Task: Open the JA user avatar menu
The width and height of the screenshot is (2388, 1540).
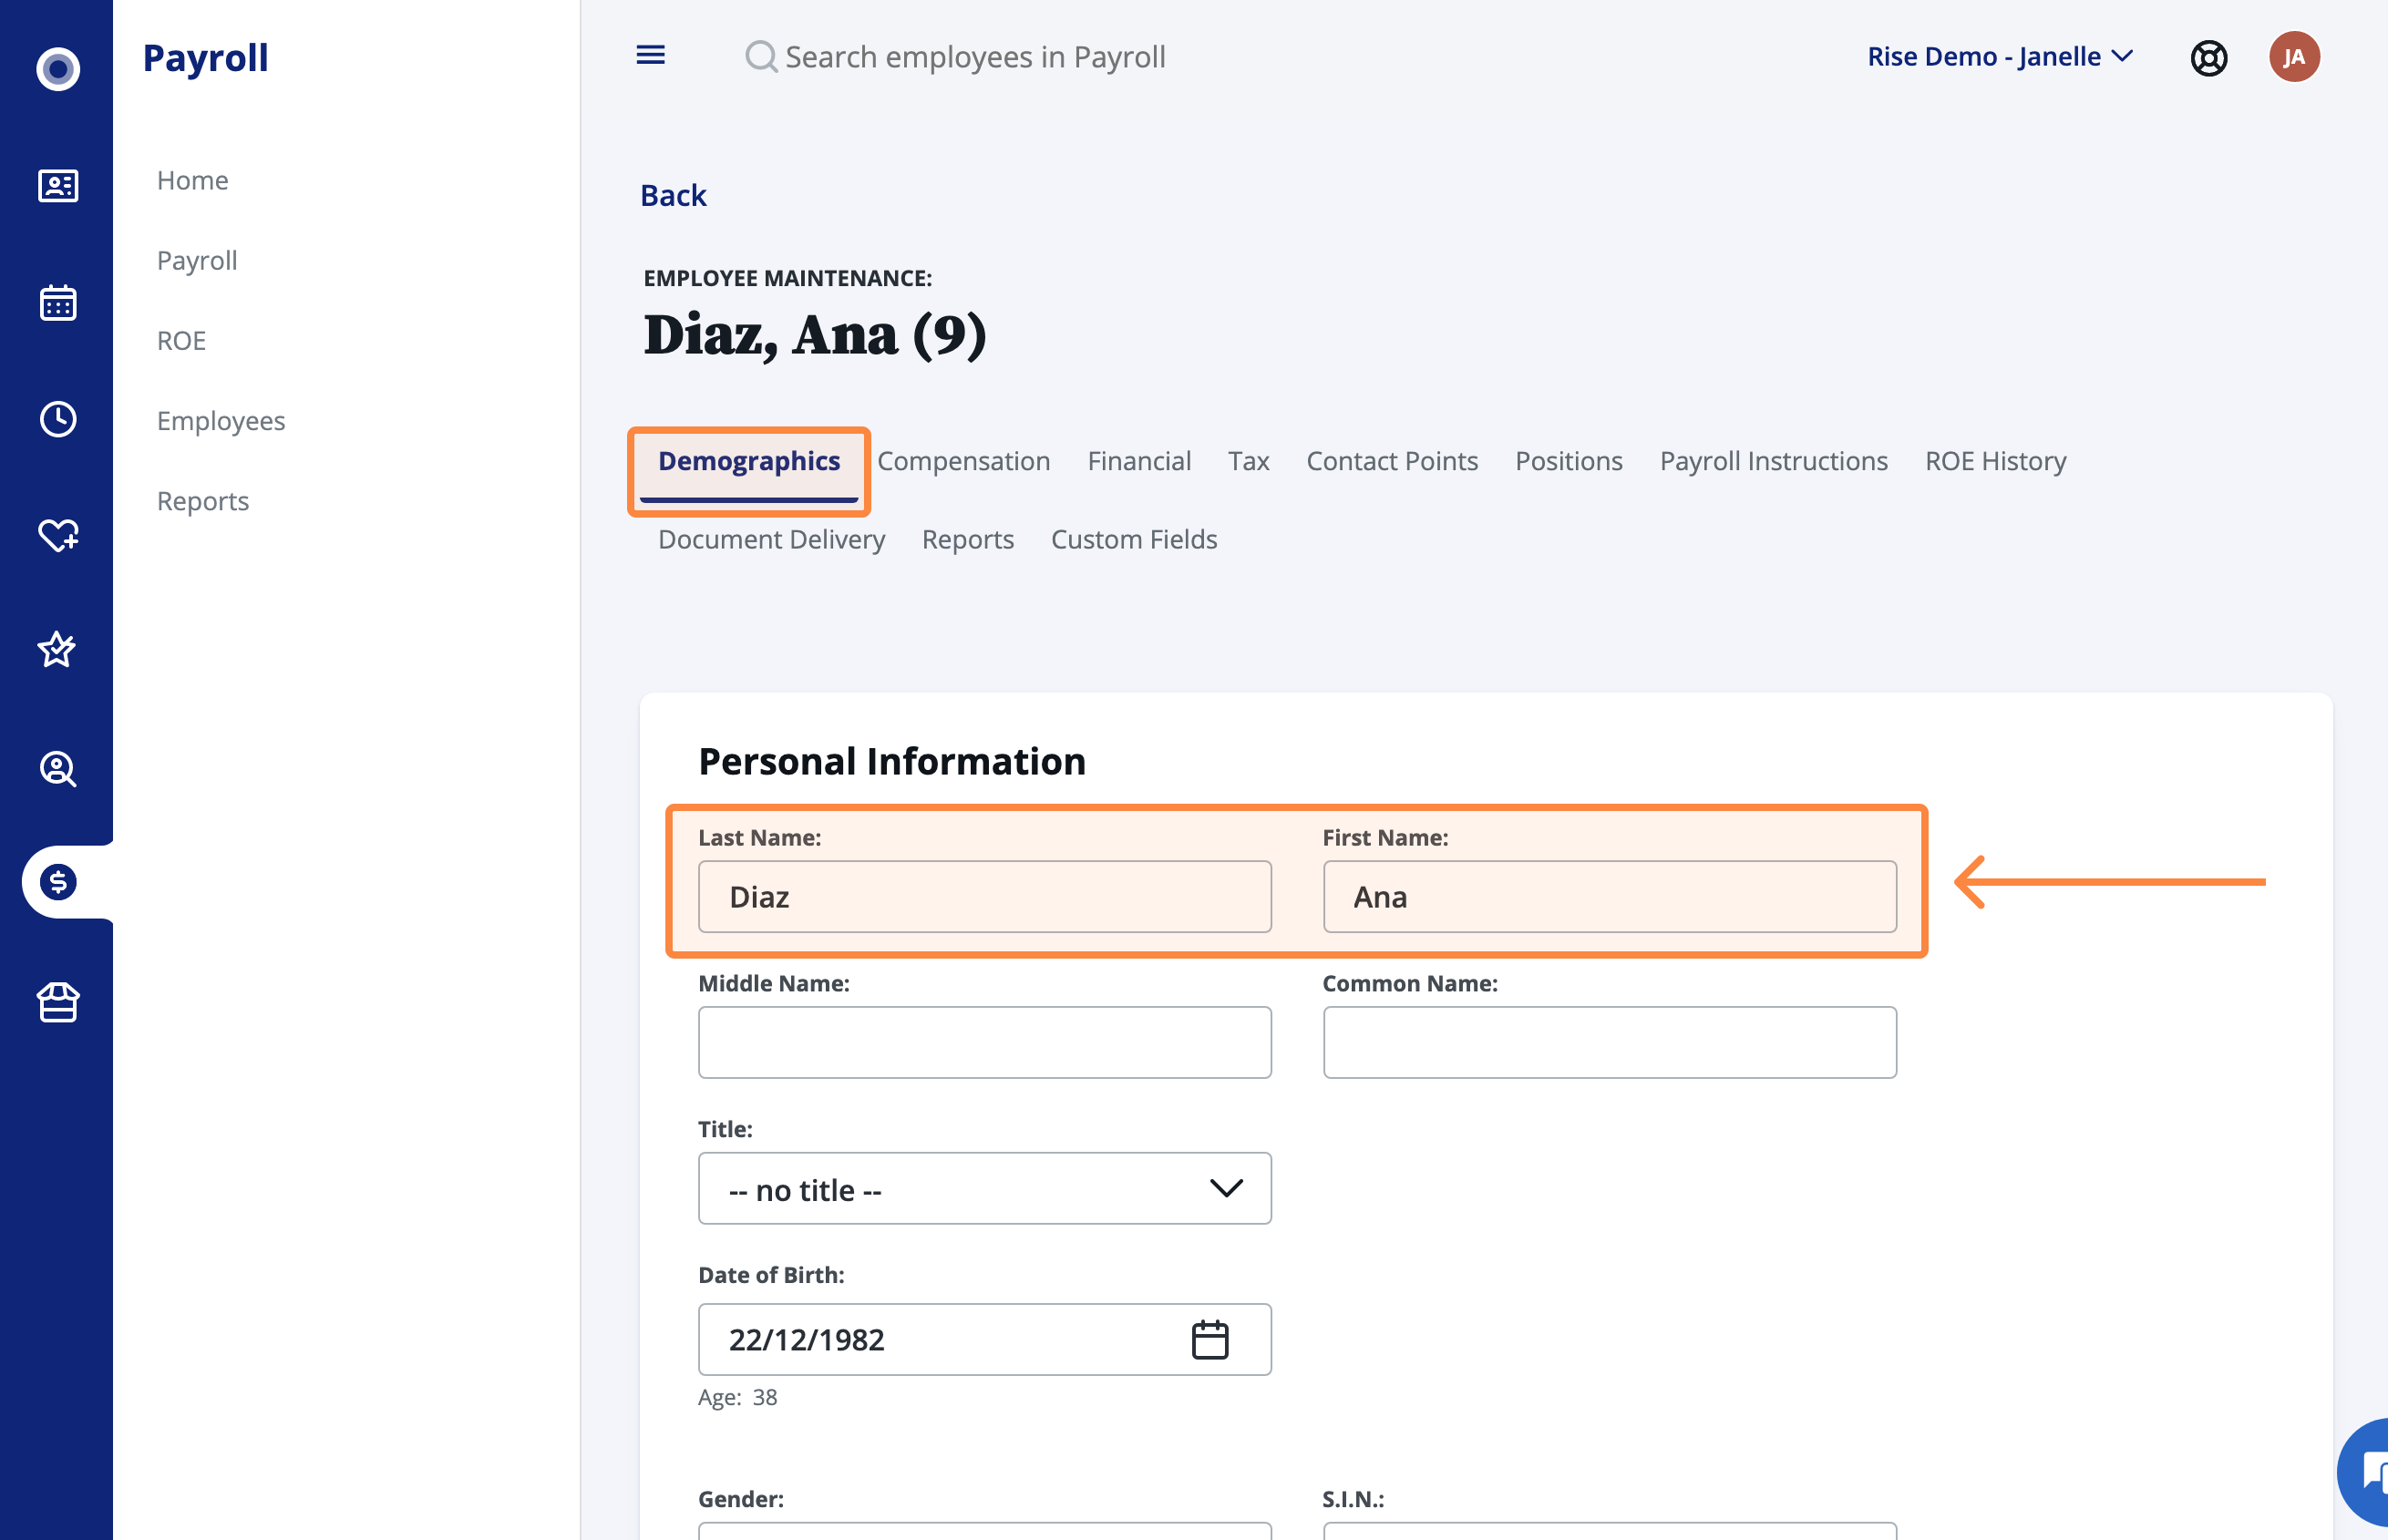Action: click(2294, 57)
